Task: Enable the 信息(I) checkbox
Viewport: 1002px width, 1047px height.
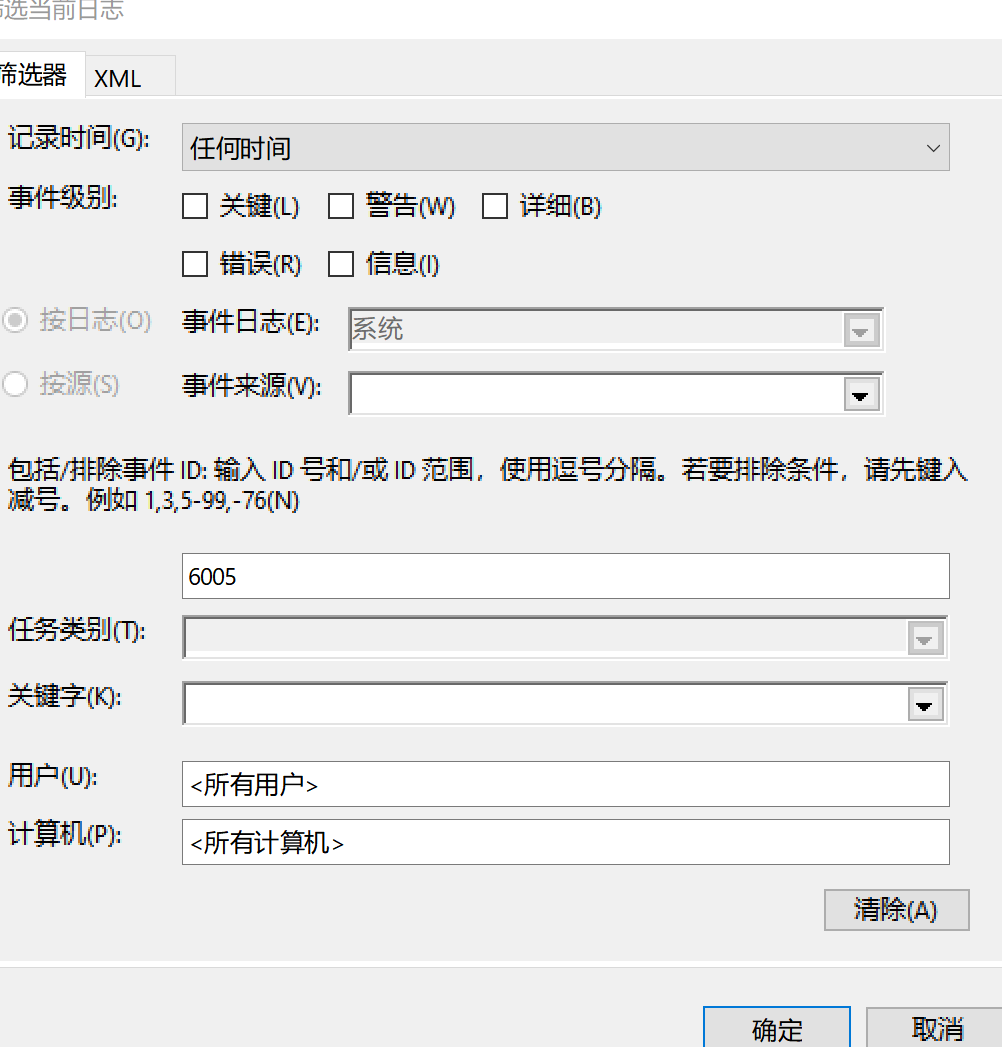Action: click(342, 265)
